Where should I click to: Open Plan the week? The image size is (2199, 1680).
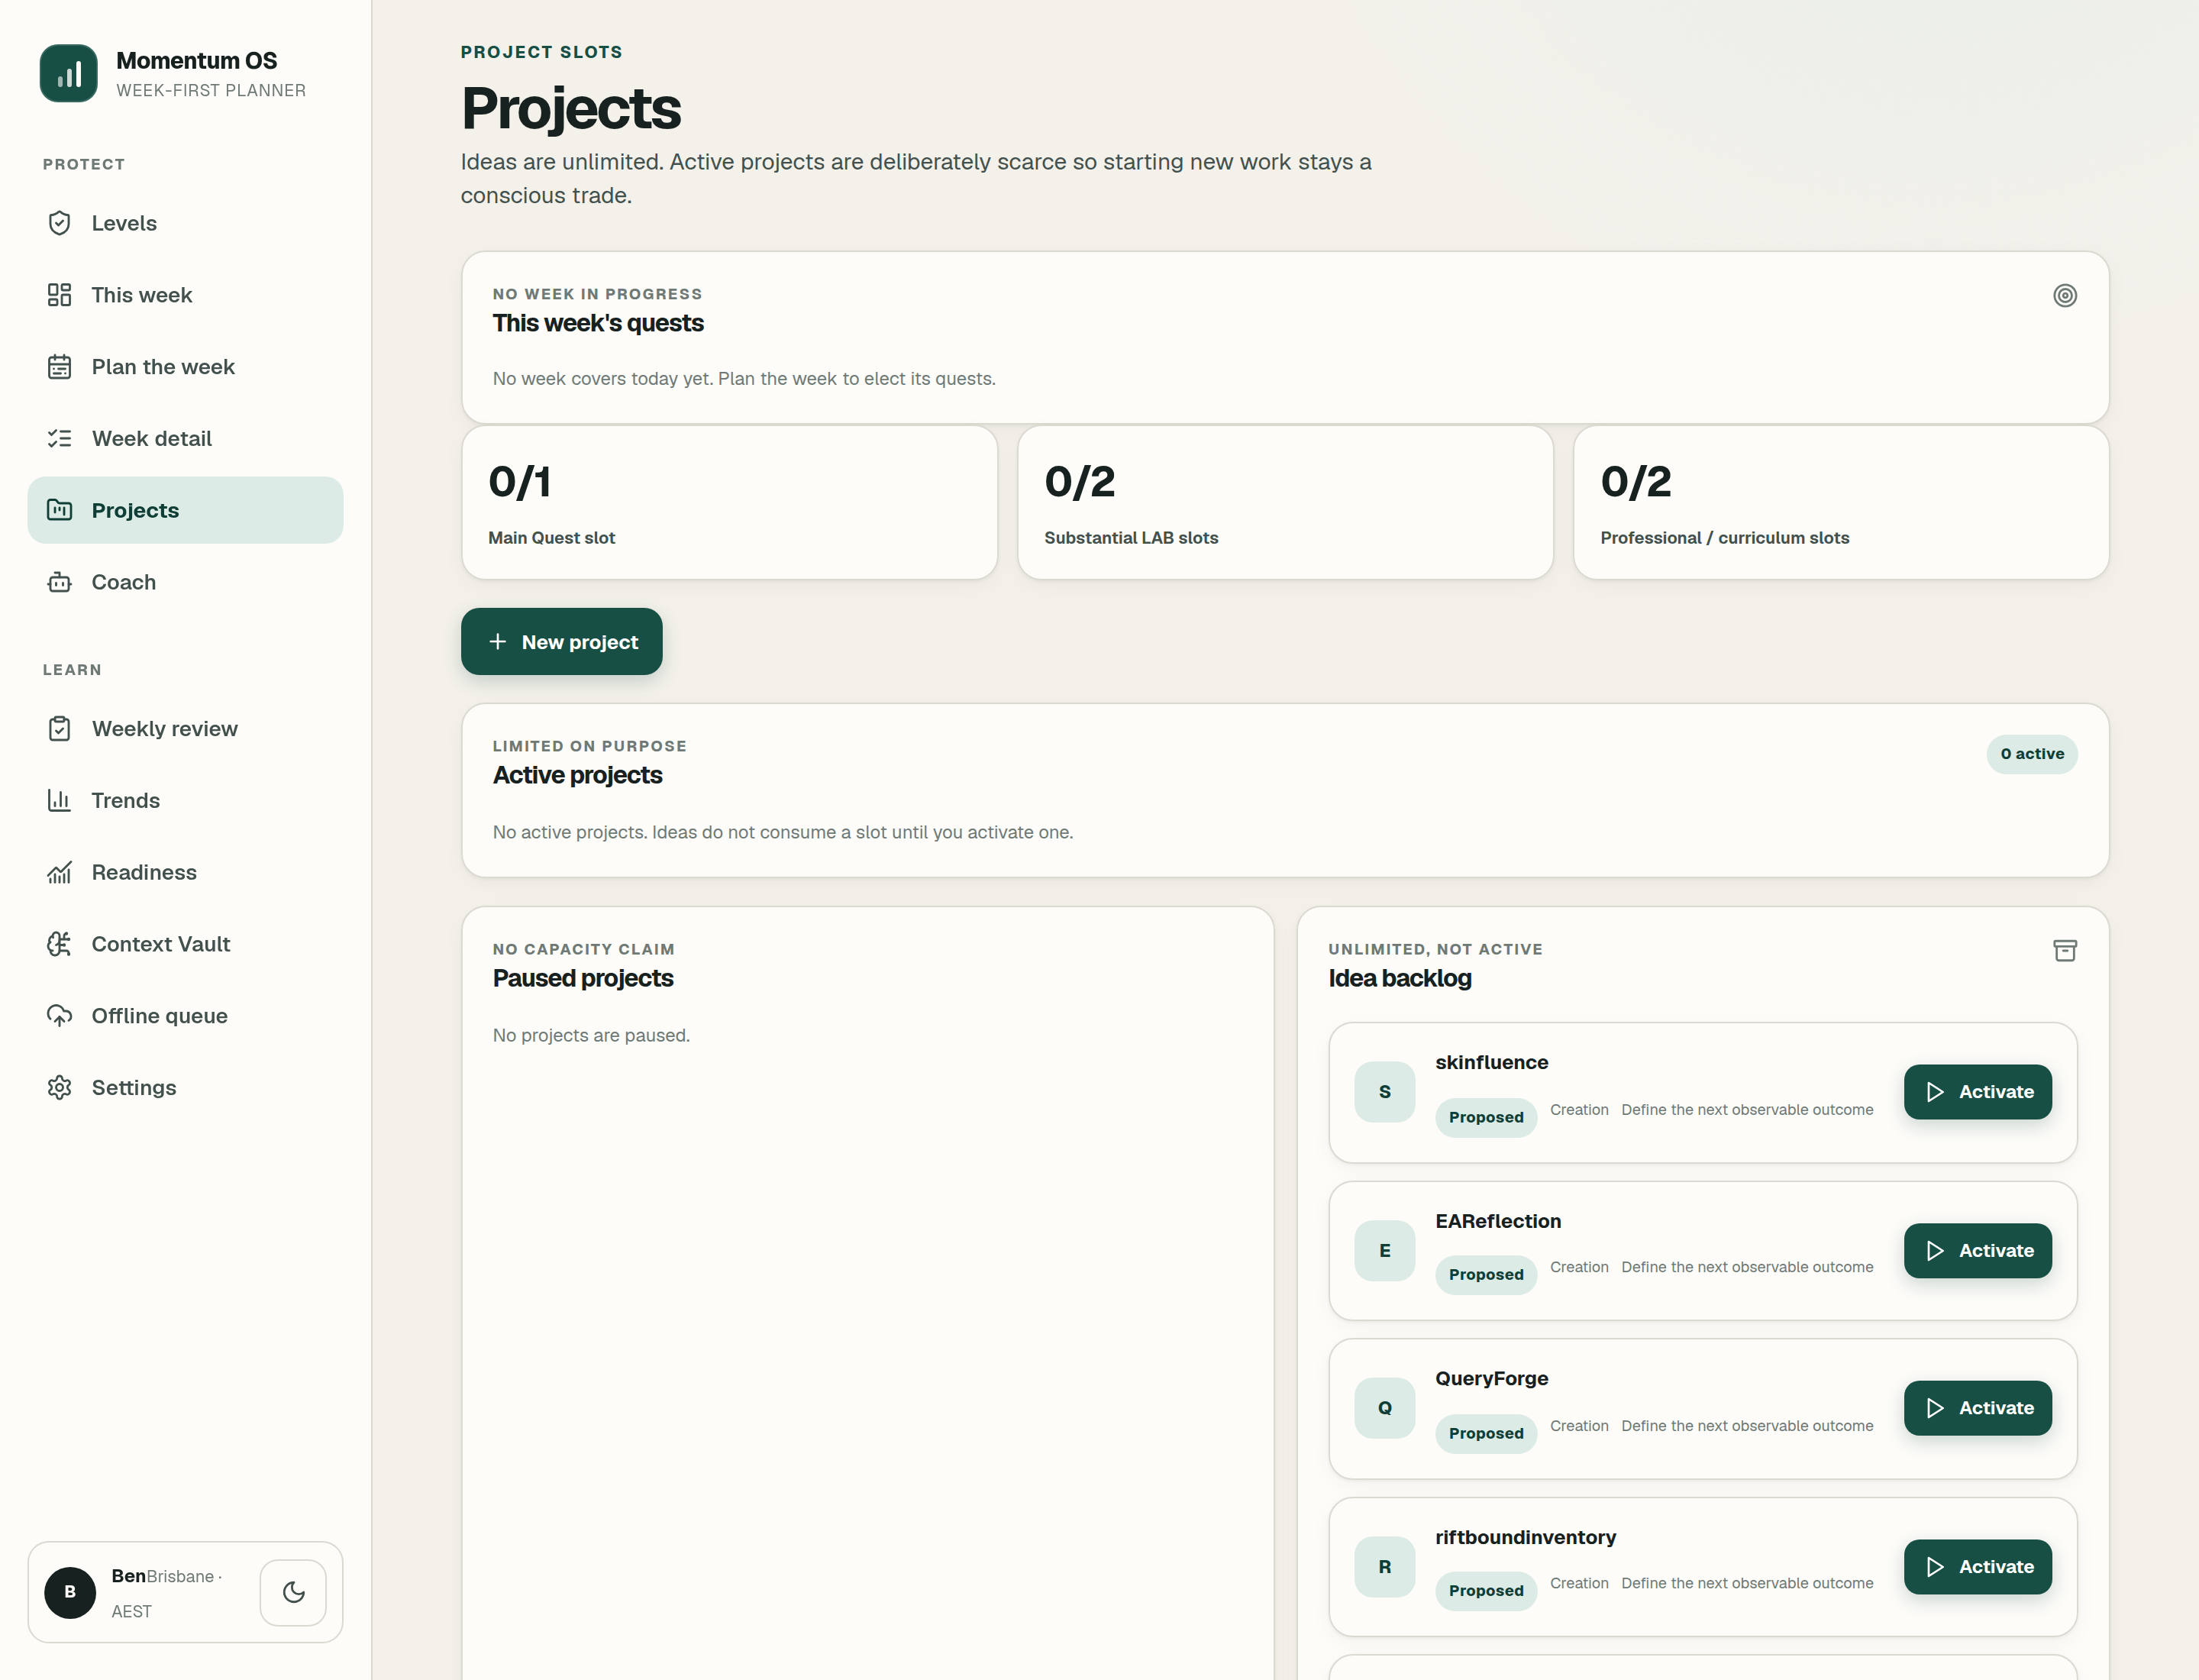pyautogui.click(x=185, y=367)
